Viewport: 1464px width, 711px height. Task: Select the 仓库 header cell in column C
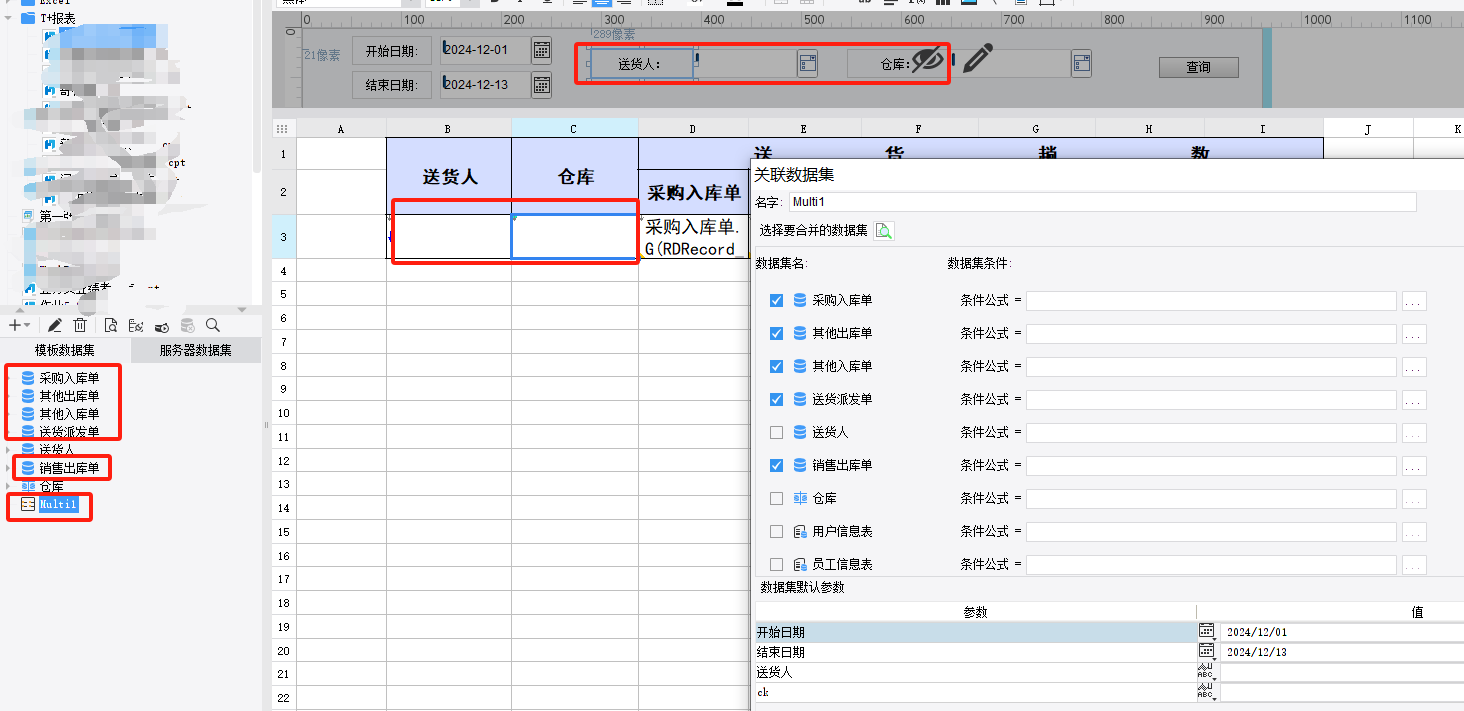pos(575,176)
